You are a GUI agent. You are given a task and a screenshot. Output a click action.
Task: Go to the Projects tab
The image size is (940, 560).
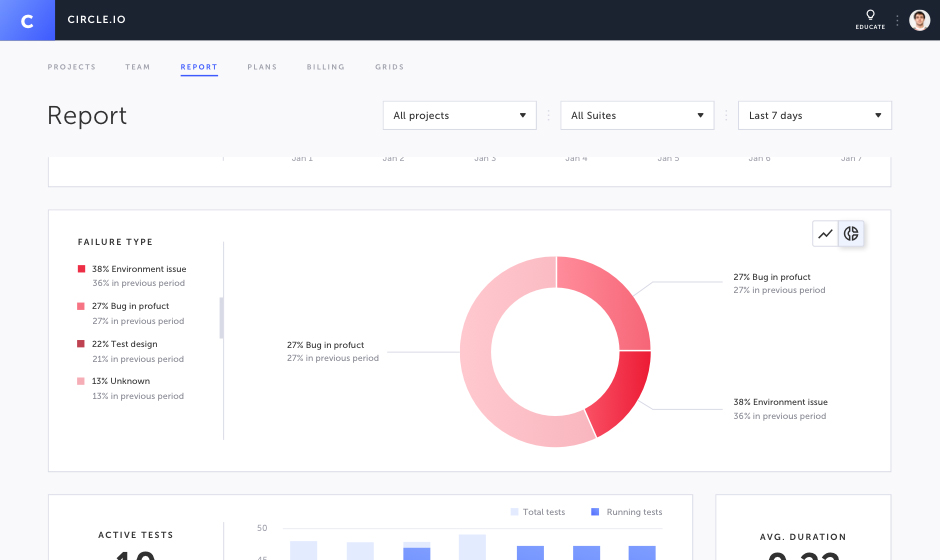click(71, 67)
